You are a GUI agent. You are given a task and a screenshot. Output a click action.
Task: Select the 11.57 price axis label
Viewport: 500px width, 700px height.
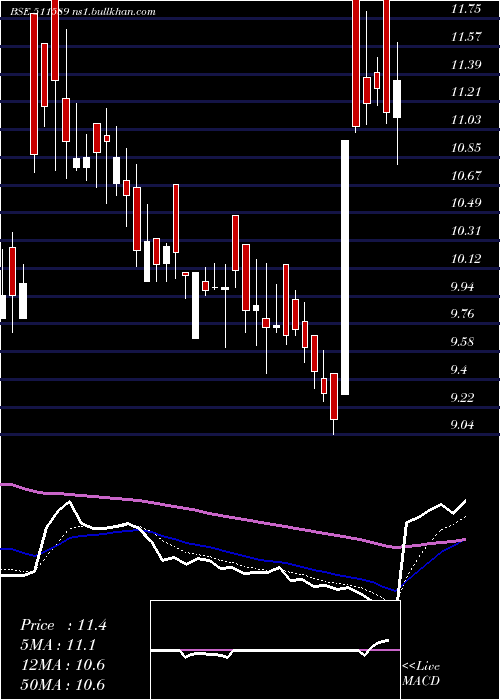tap(466, 37)
